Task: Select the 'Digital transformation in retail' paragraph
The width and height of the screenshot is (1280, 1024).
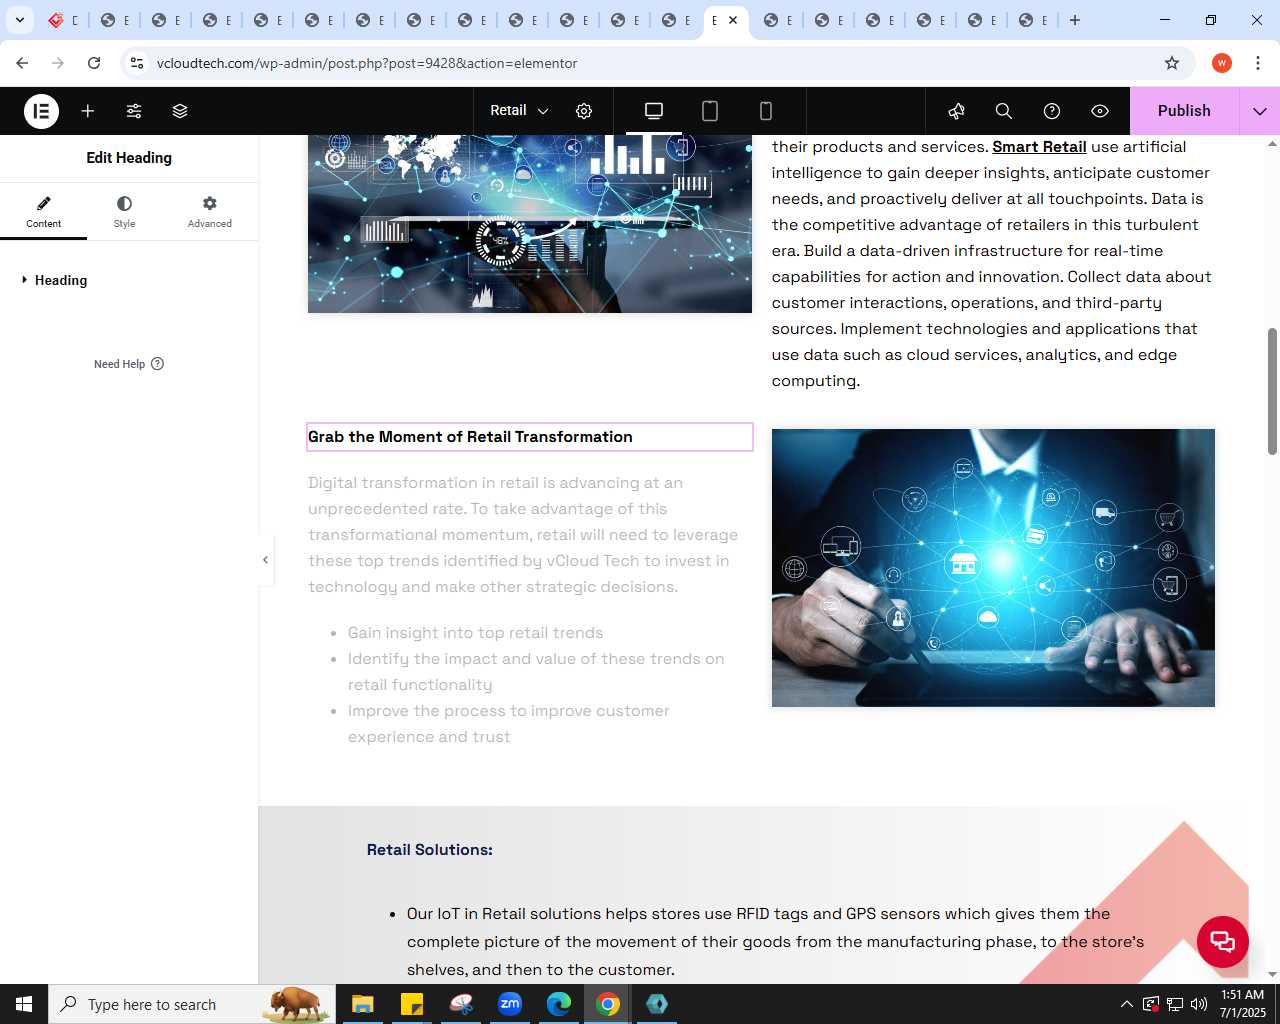Action: pos(523,535)
